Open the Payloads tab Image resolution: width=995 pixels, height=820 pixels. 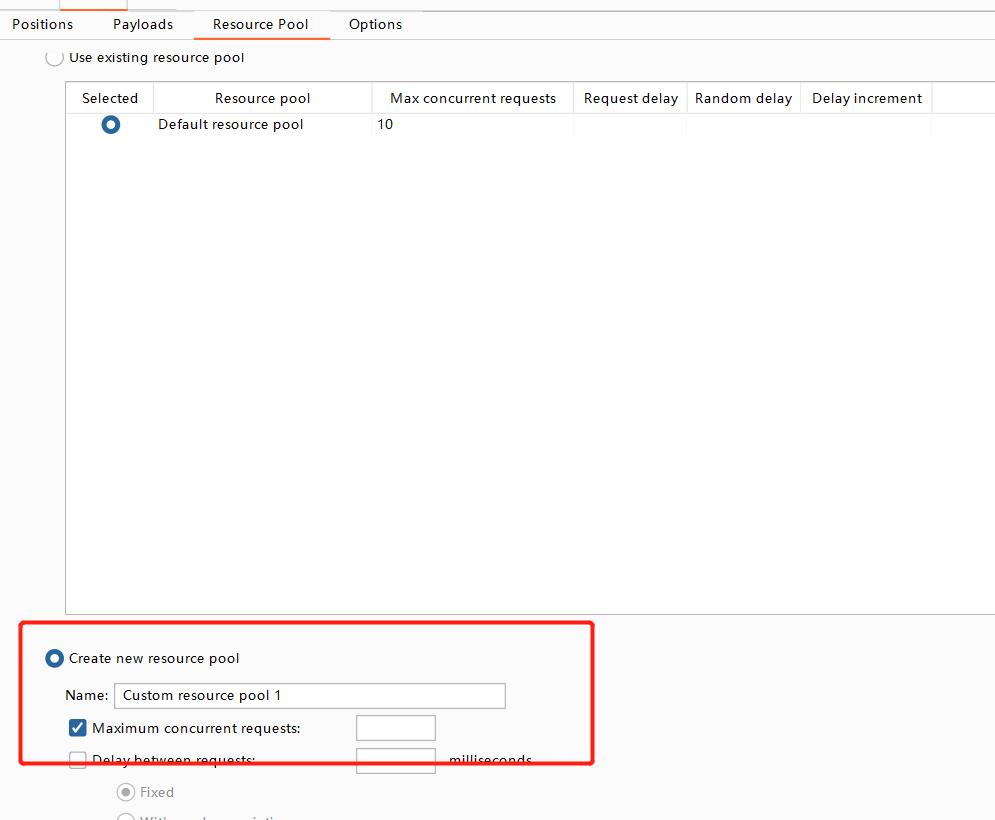pyautogui.click(x=143, y=24)
